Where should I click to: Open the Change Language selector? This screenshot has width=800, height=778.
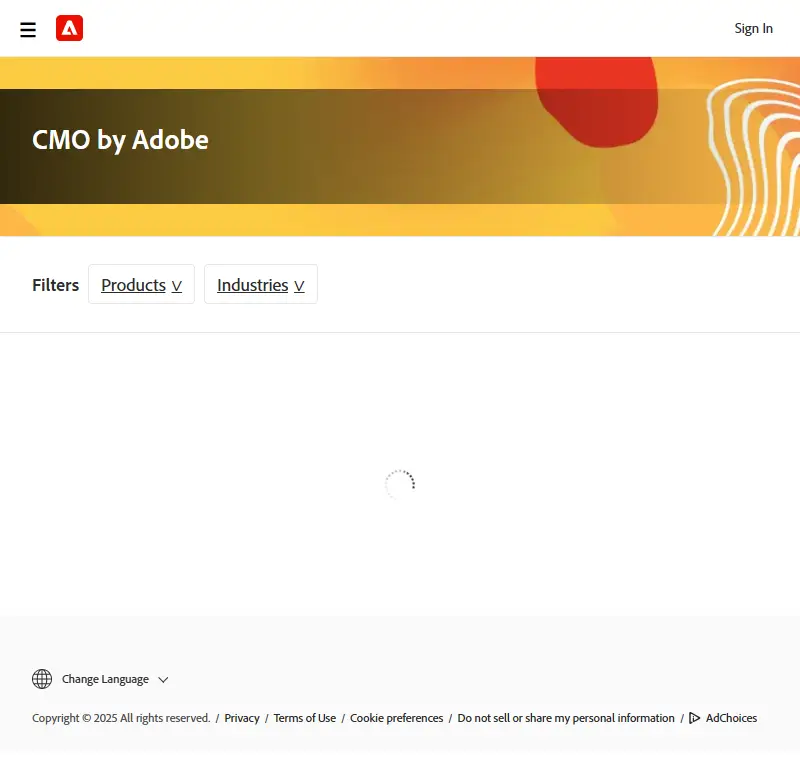coord(100,679)
